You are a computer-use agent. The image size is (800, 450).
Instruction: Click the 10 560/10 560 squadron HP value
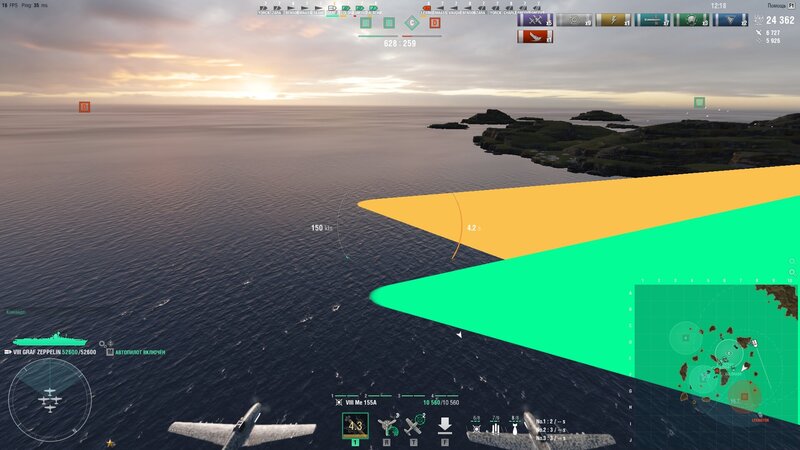click(x=441, y=403)
